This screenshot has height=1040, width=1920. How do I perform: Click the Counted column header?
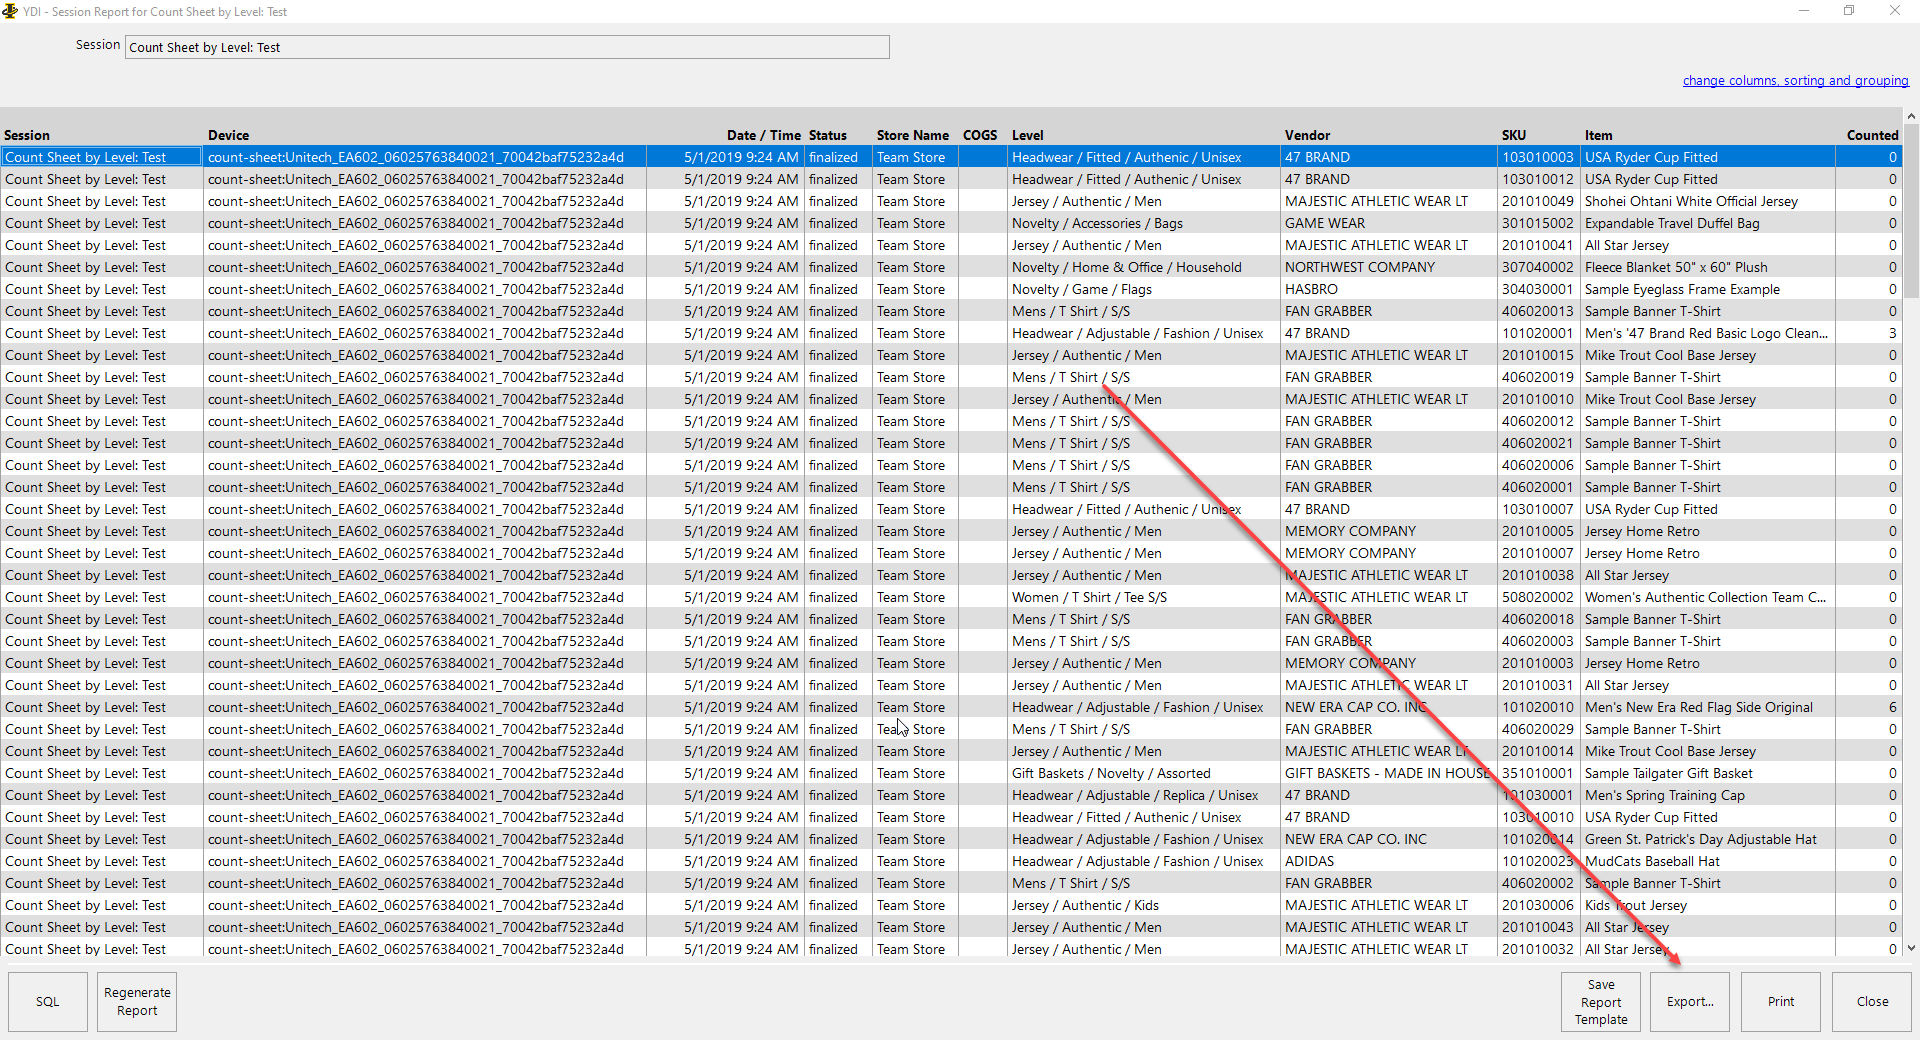[1872, 135]
